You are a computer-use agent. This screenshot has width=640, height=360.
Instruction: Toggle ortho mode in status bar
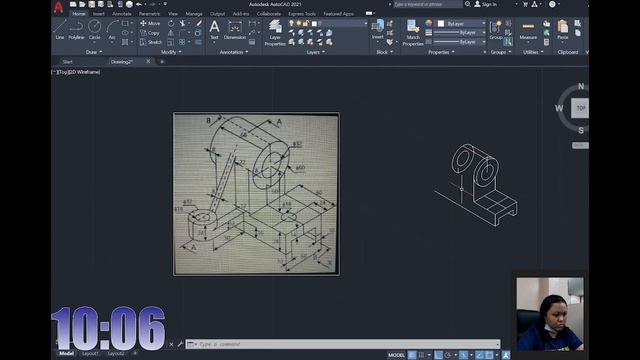click(438, 355)
